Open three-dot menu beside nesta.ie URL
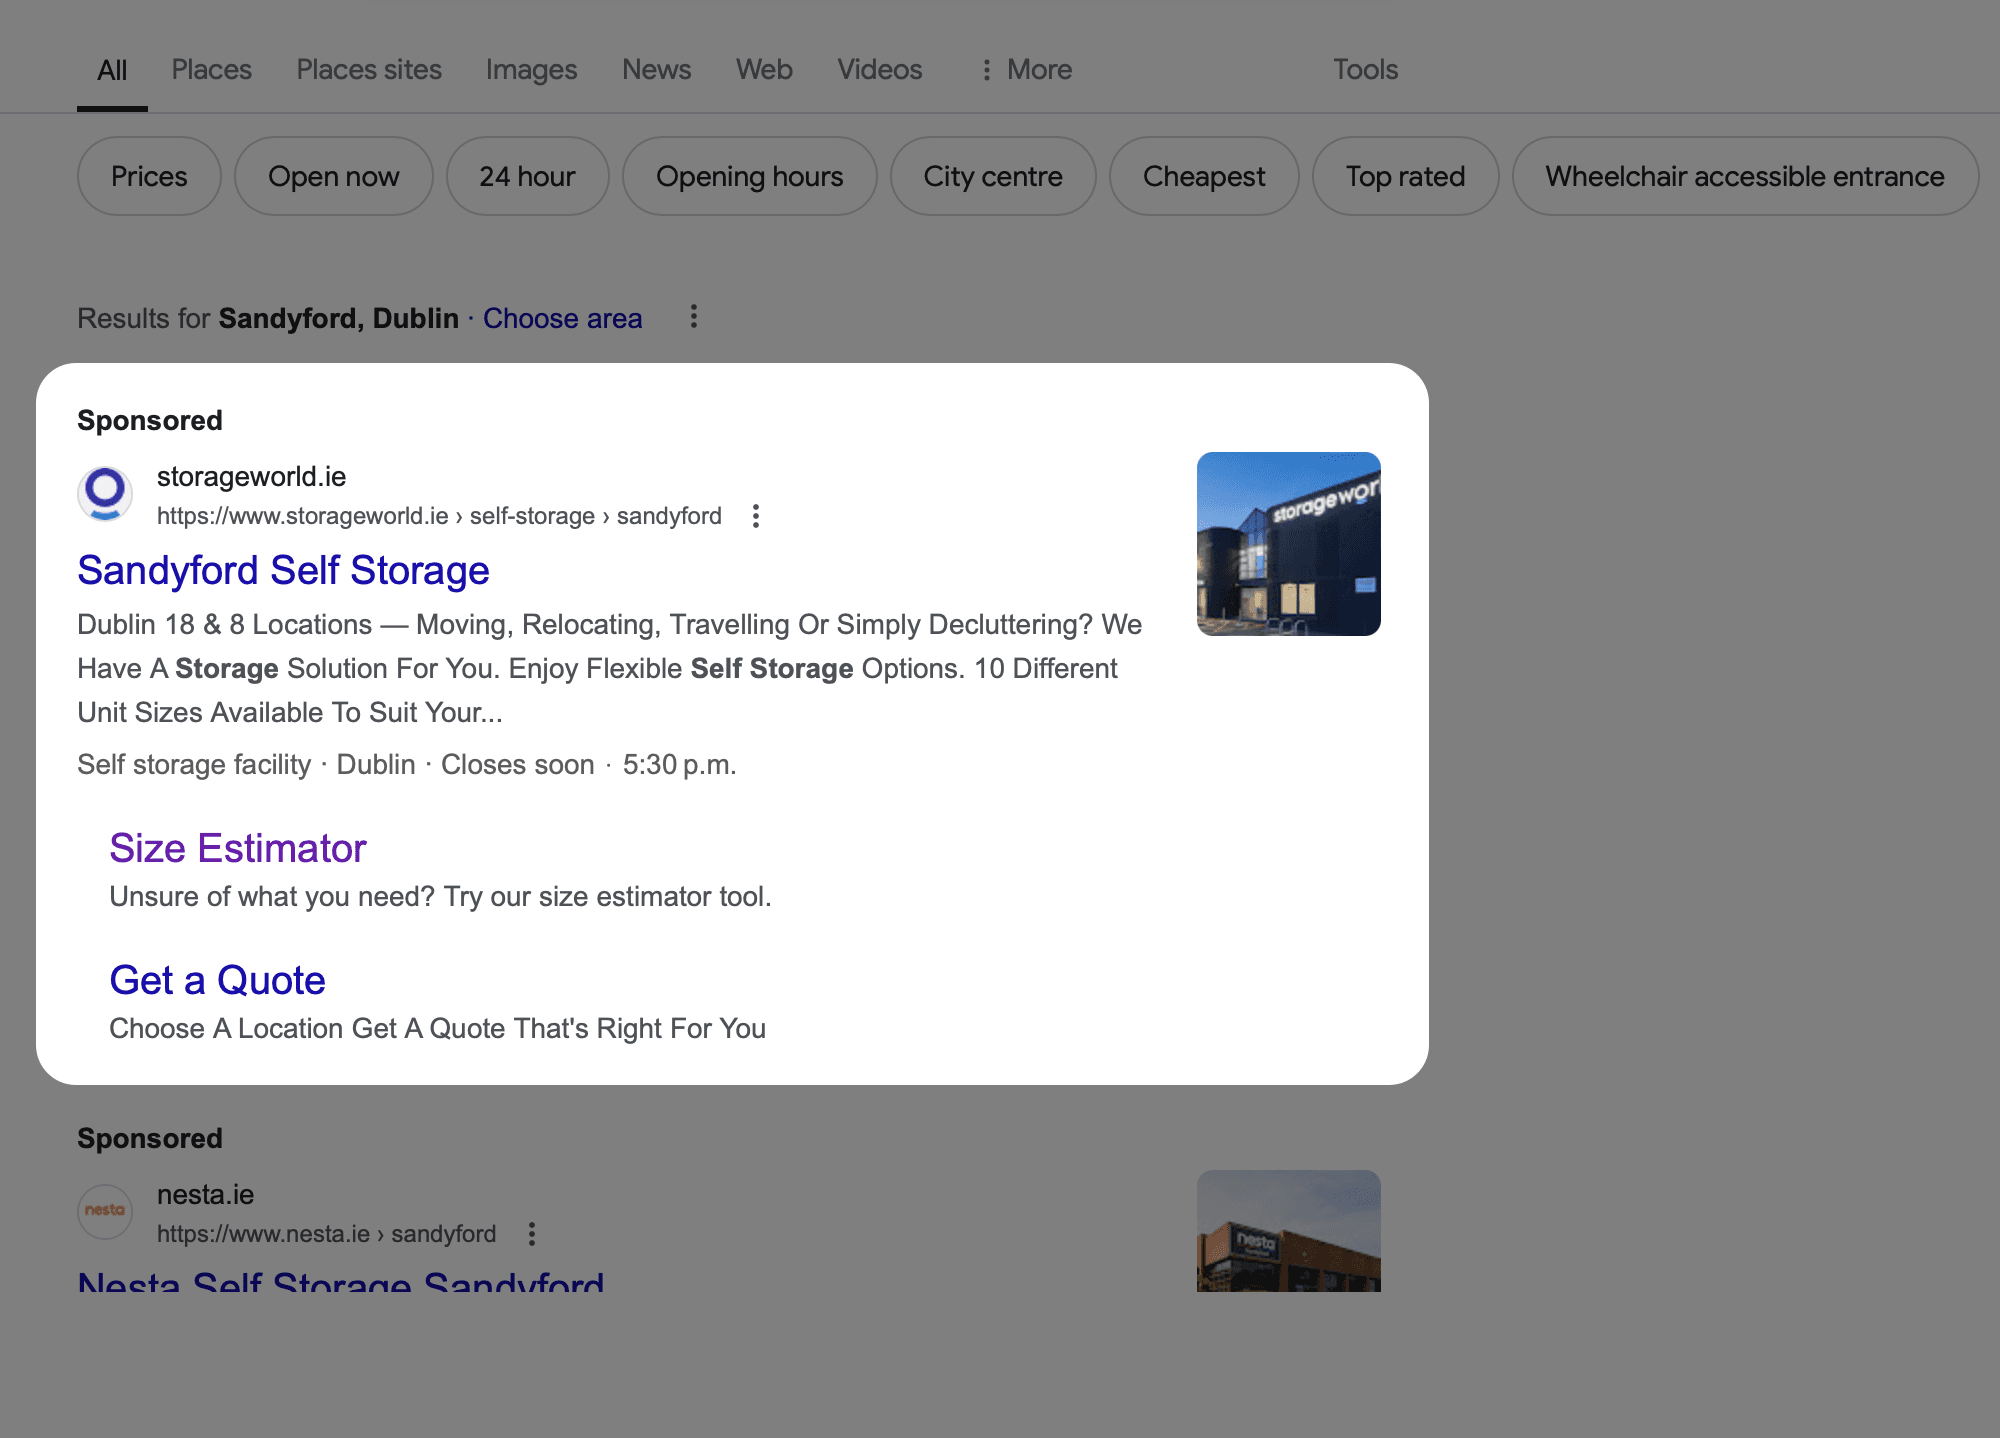The width and height of the screenshot is (2000, 1438). point(532,1234)
